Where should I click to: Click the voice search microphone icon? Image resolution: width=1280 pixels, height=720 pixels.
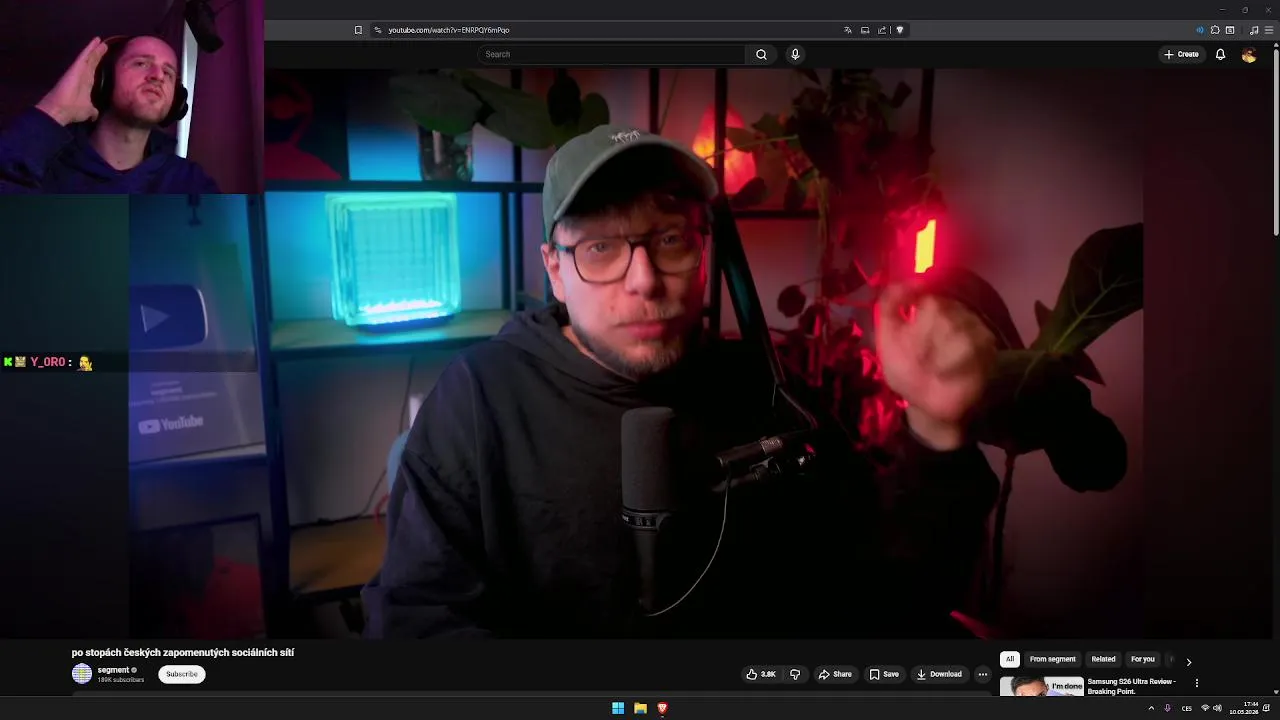click(x=795, y=54)
